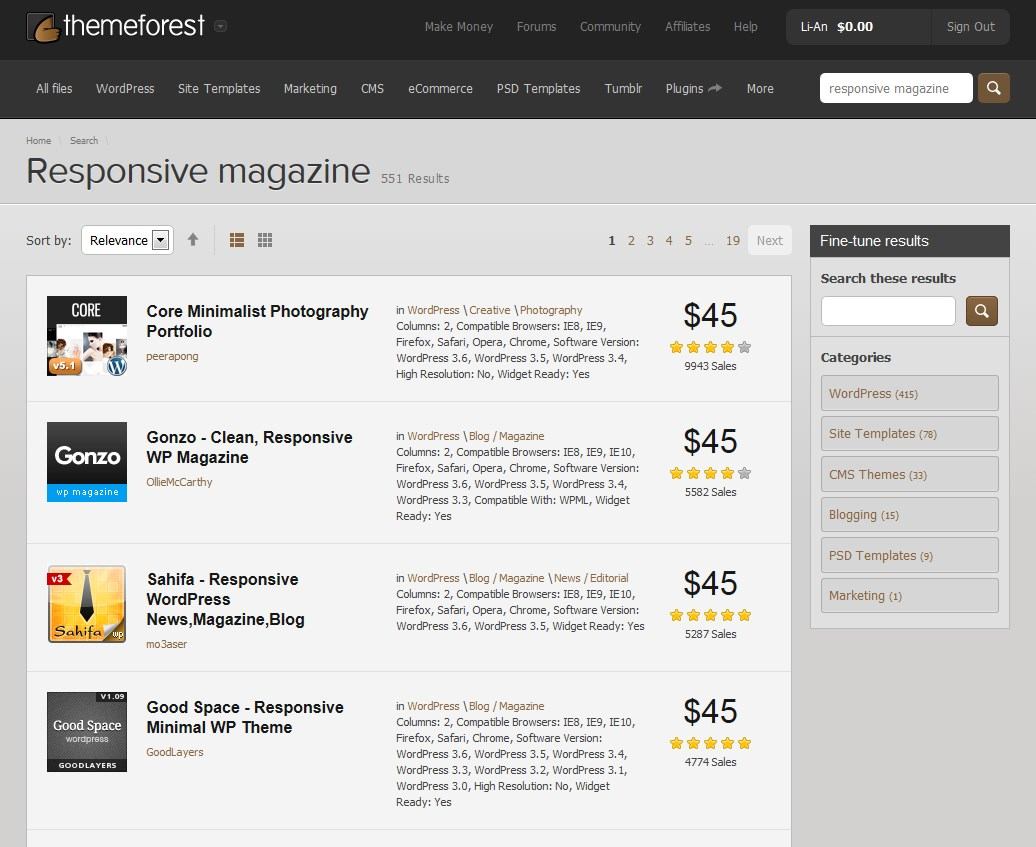Open the Gonzo wp magazine thumbnail
The width and height of the screenshot is (1036, 847).
(87, 462)
